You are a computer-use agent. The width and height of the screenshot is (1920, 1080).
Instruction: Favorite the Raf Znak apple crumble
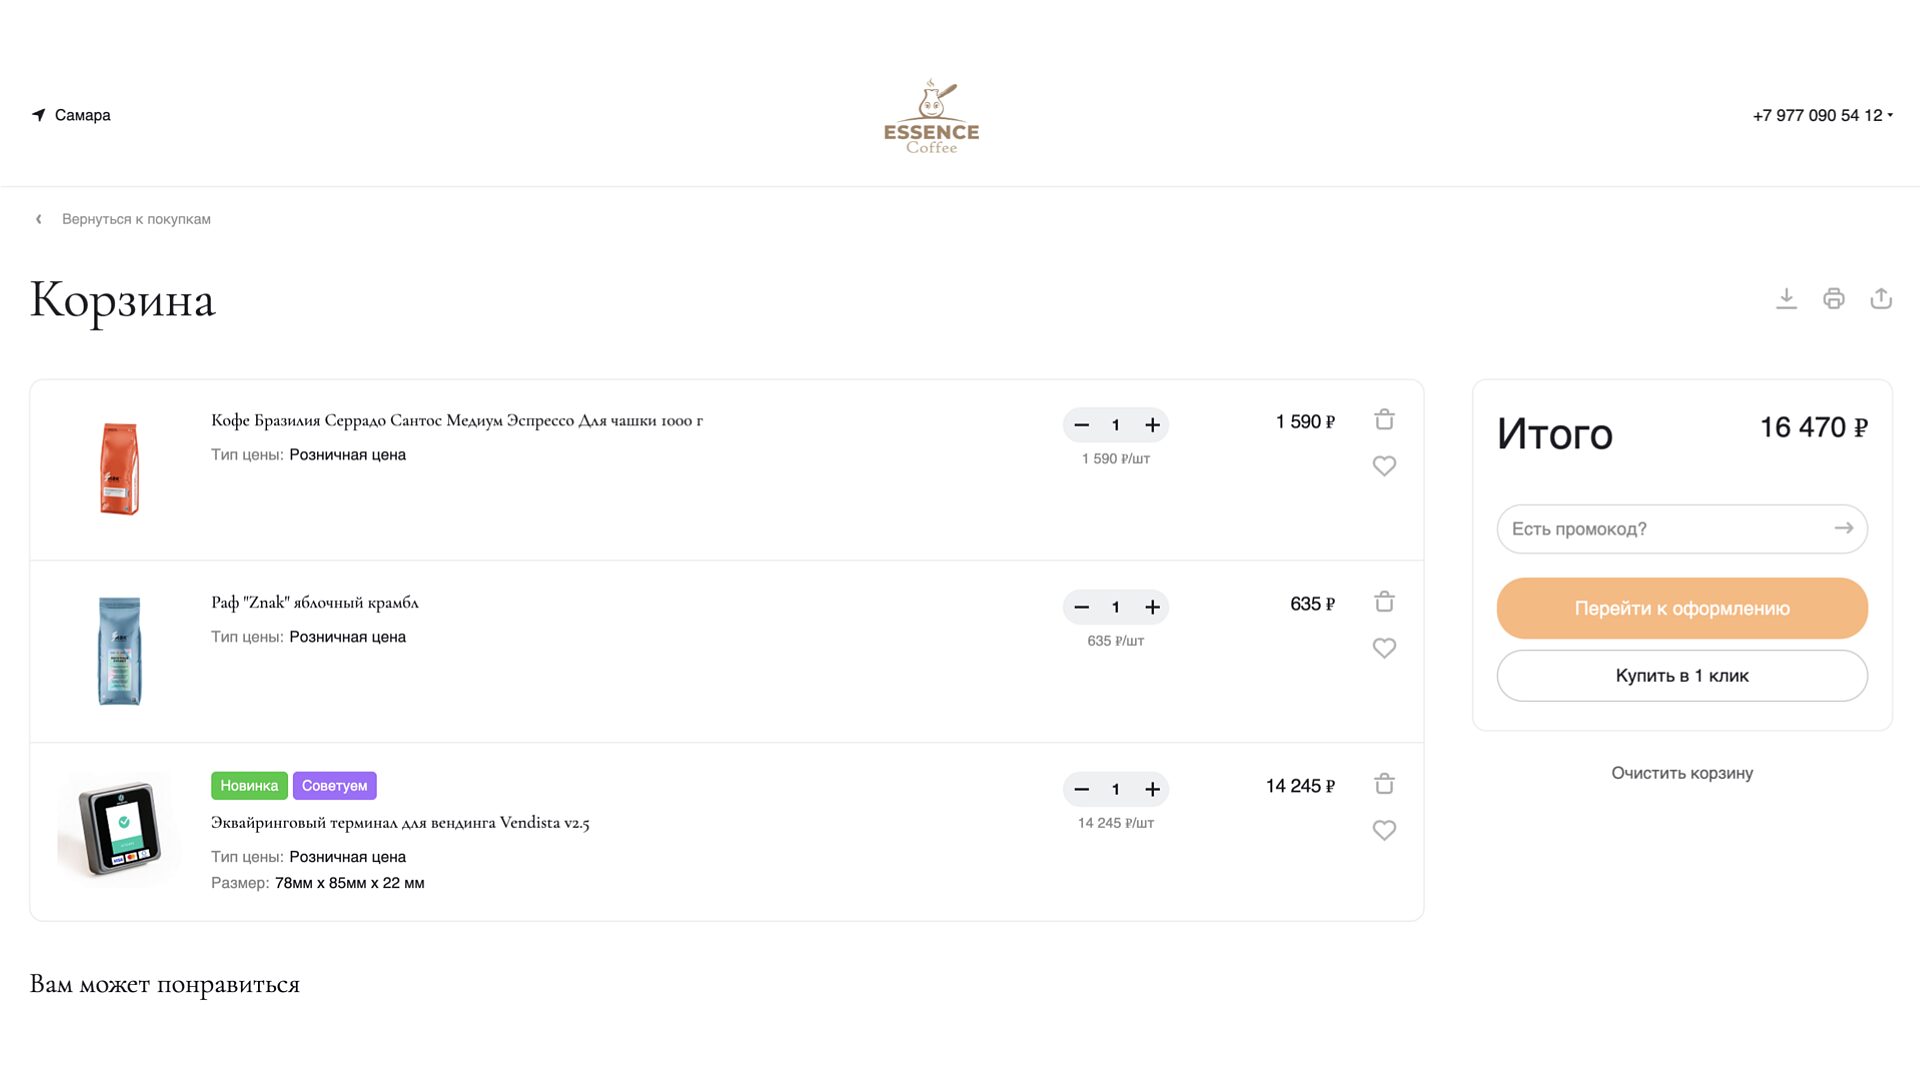[1384, 648]
